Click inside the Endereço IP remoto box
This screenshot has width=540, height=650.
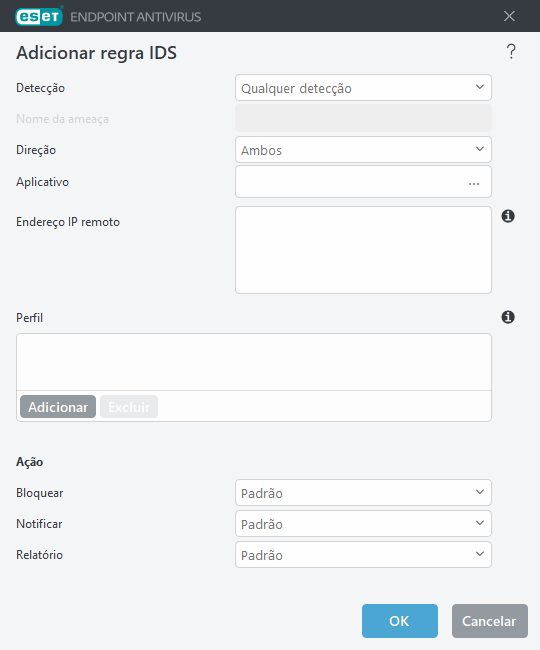point(363,250)
